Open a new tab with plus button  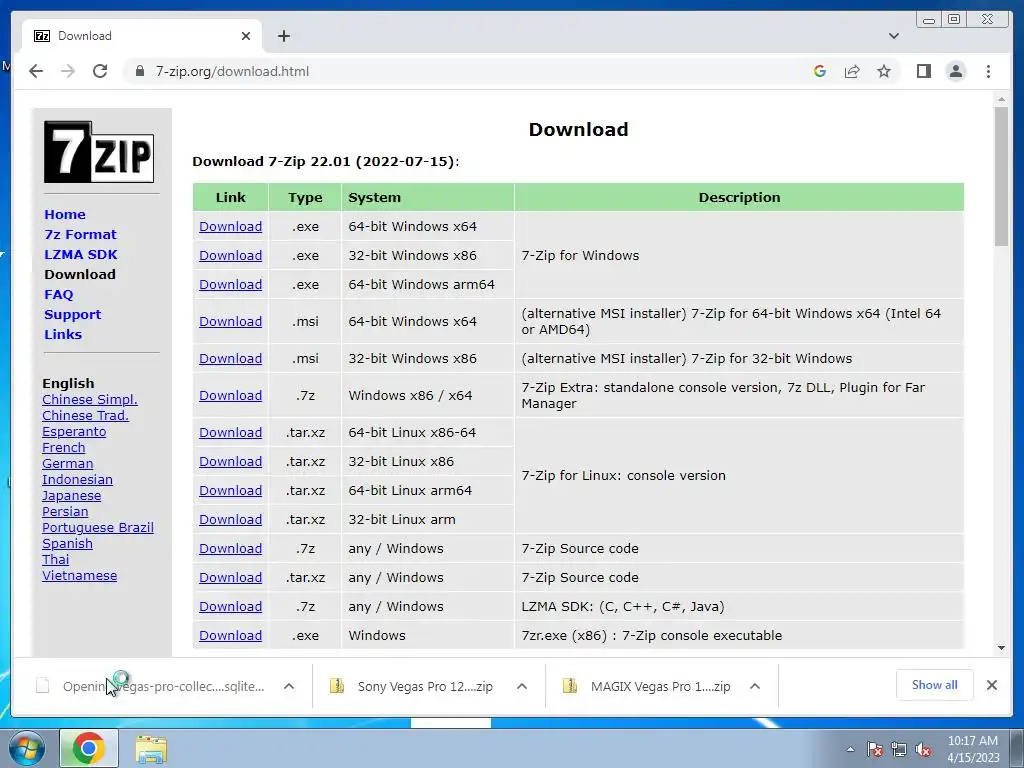(283, 36)
